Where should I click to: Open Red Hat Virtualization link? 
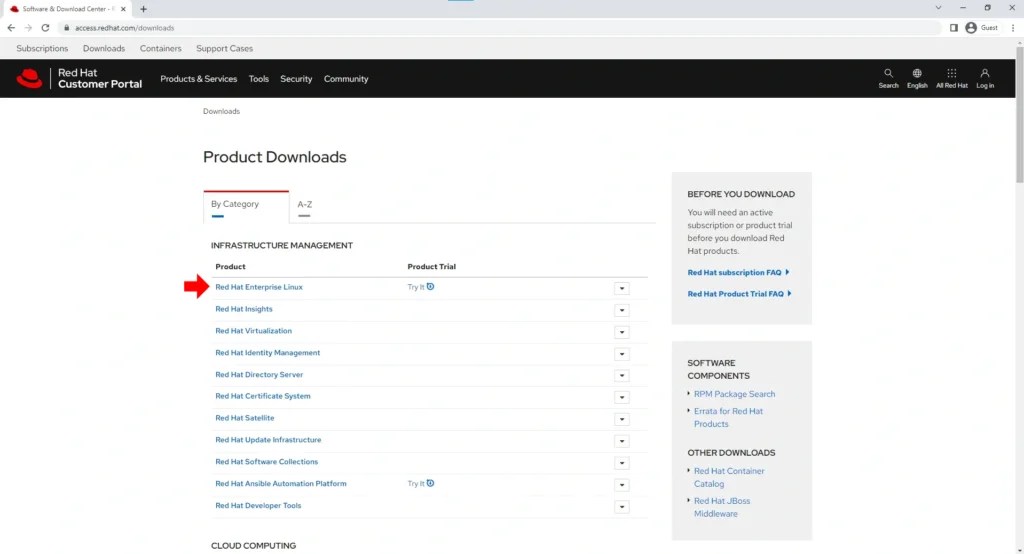point(253,331)
